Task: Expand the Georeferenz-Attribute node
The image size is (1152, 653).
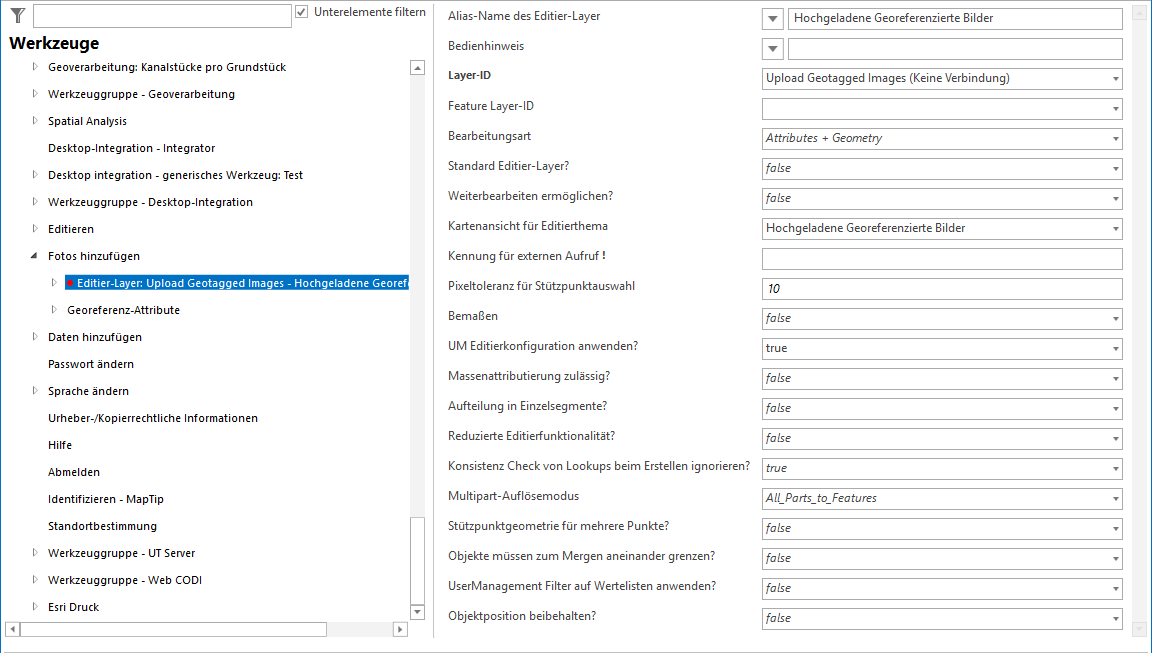Action: click(x=53, y=310)
